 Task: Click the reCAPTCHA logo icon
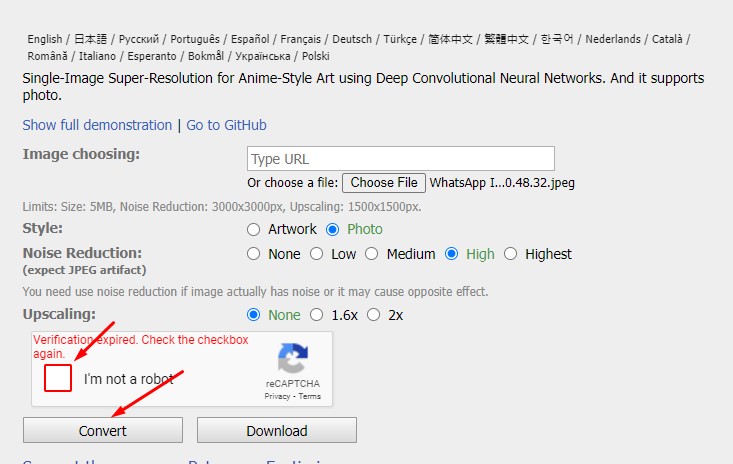[292, 359]
